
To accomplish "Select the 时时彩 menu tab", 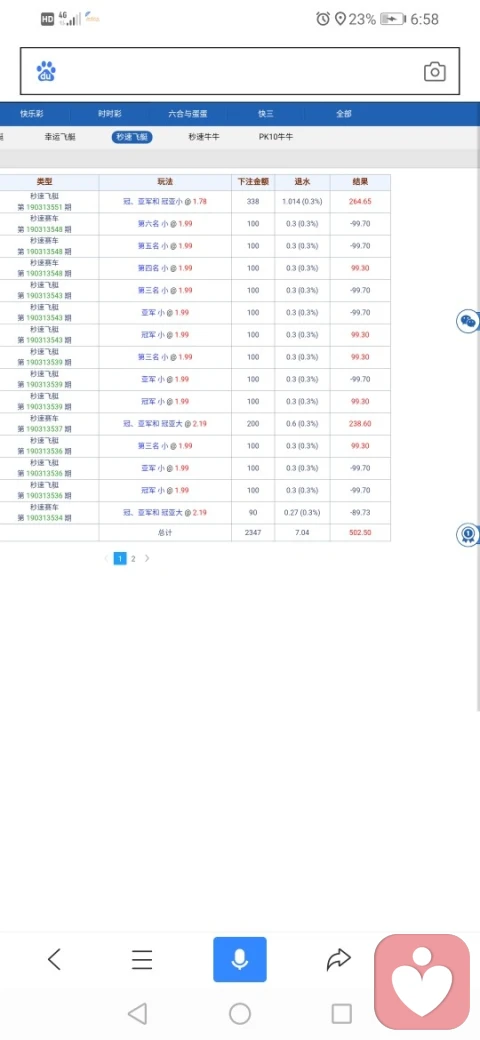I will coord(109,114).
